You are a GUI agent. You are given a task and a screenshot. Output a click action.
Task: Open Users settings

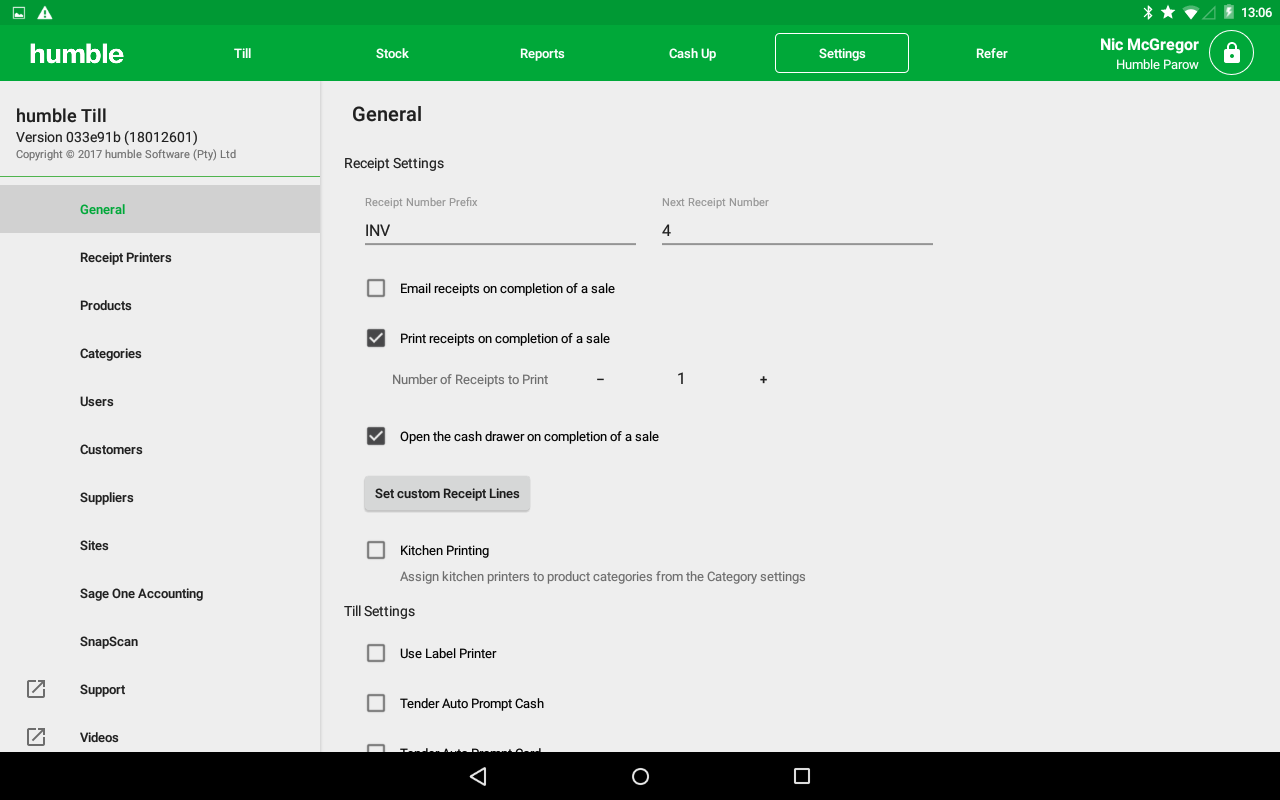[160, 401]
